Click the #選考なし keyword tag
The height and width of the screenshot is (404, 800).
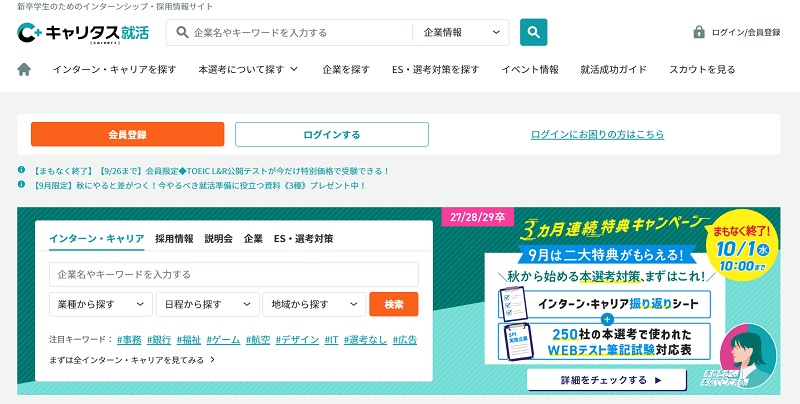pos(365,340)
